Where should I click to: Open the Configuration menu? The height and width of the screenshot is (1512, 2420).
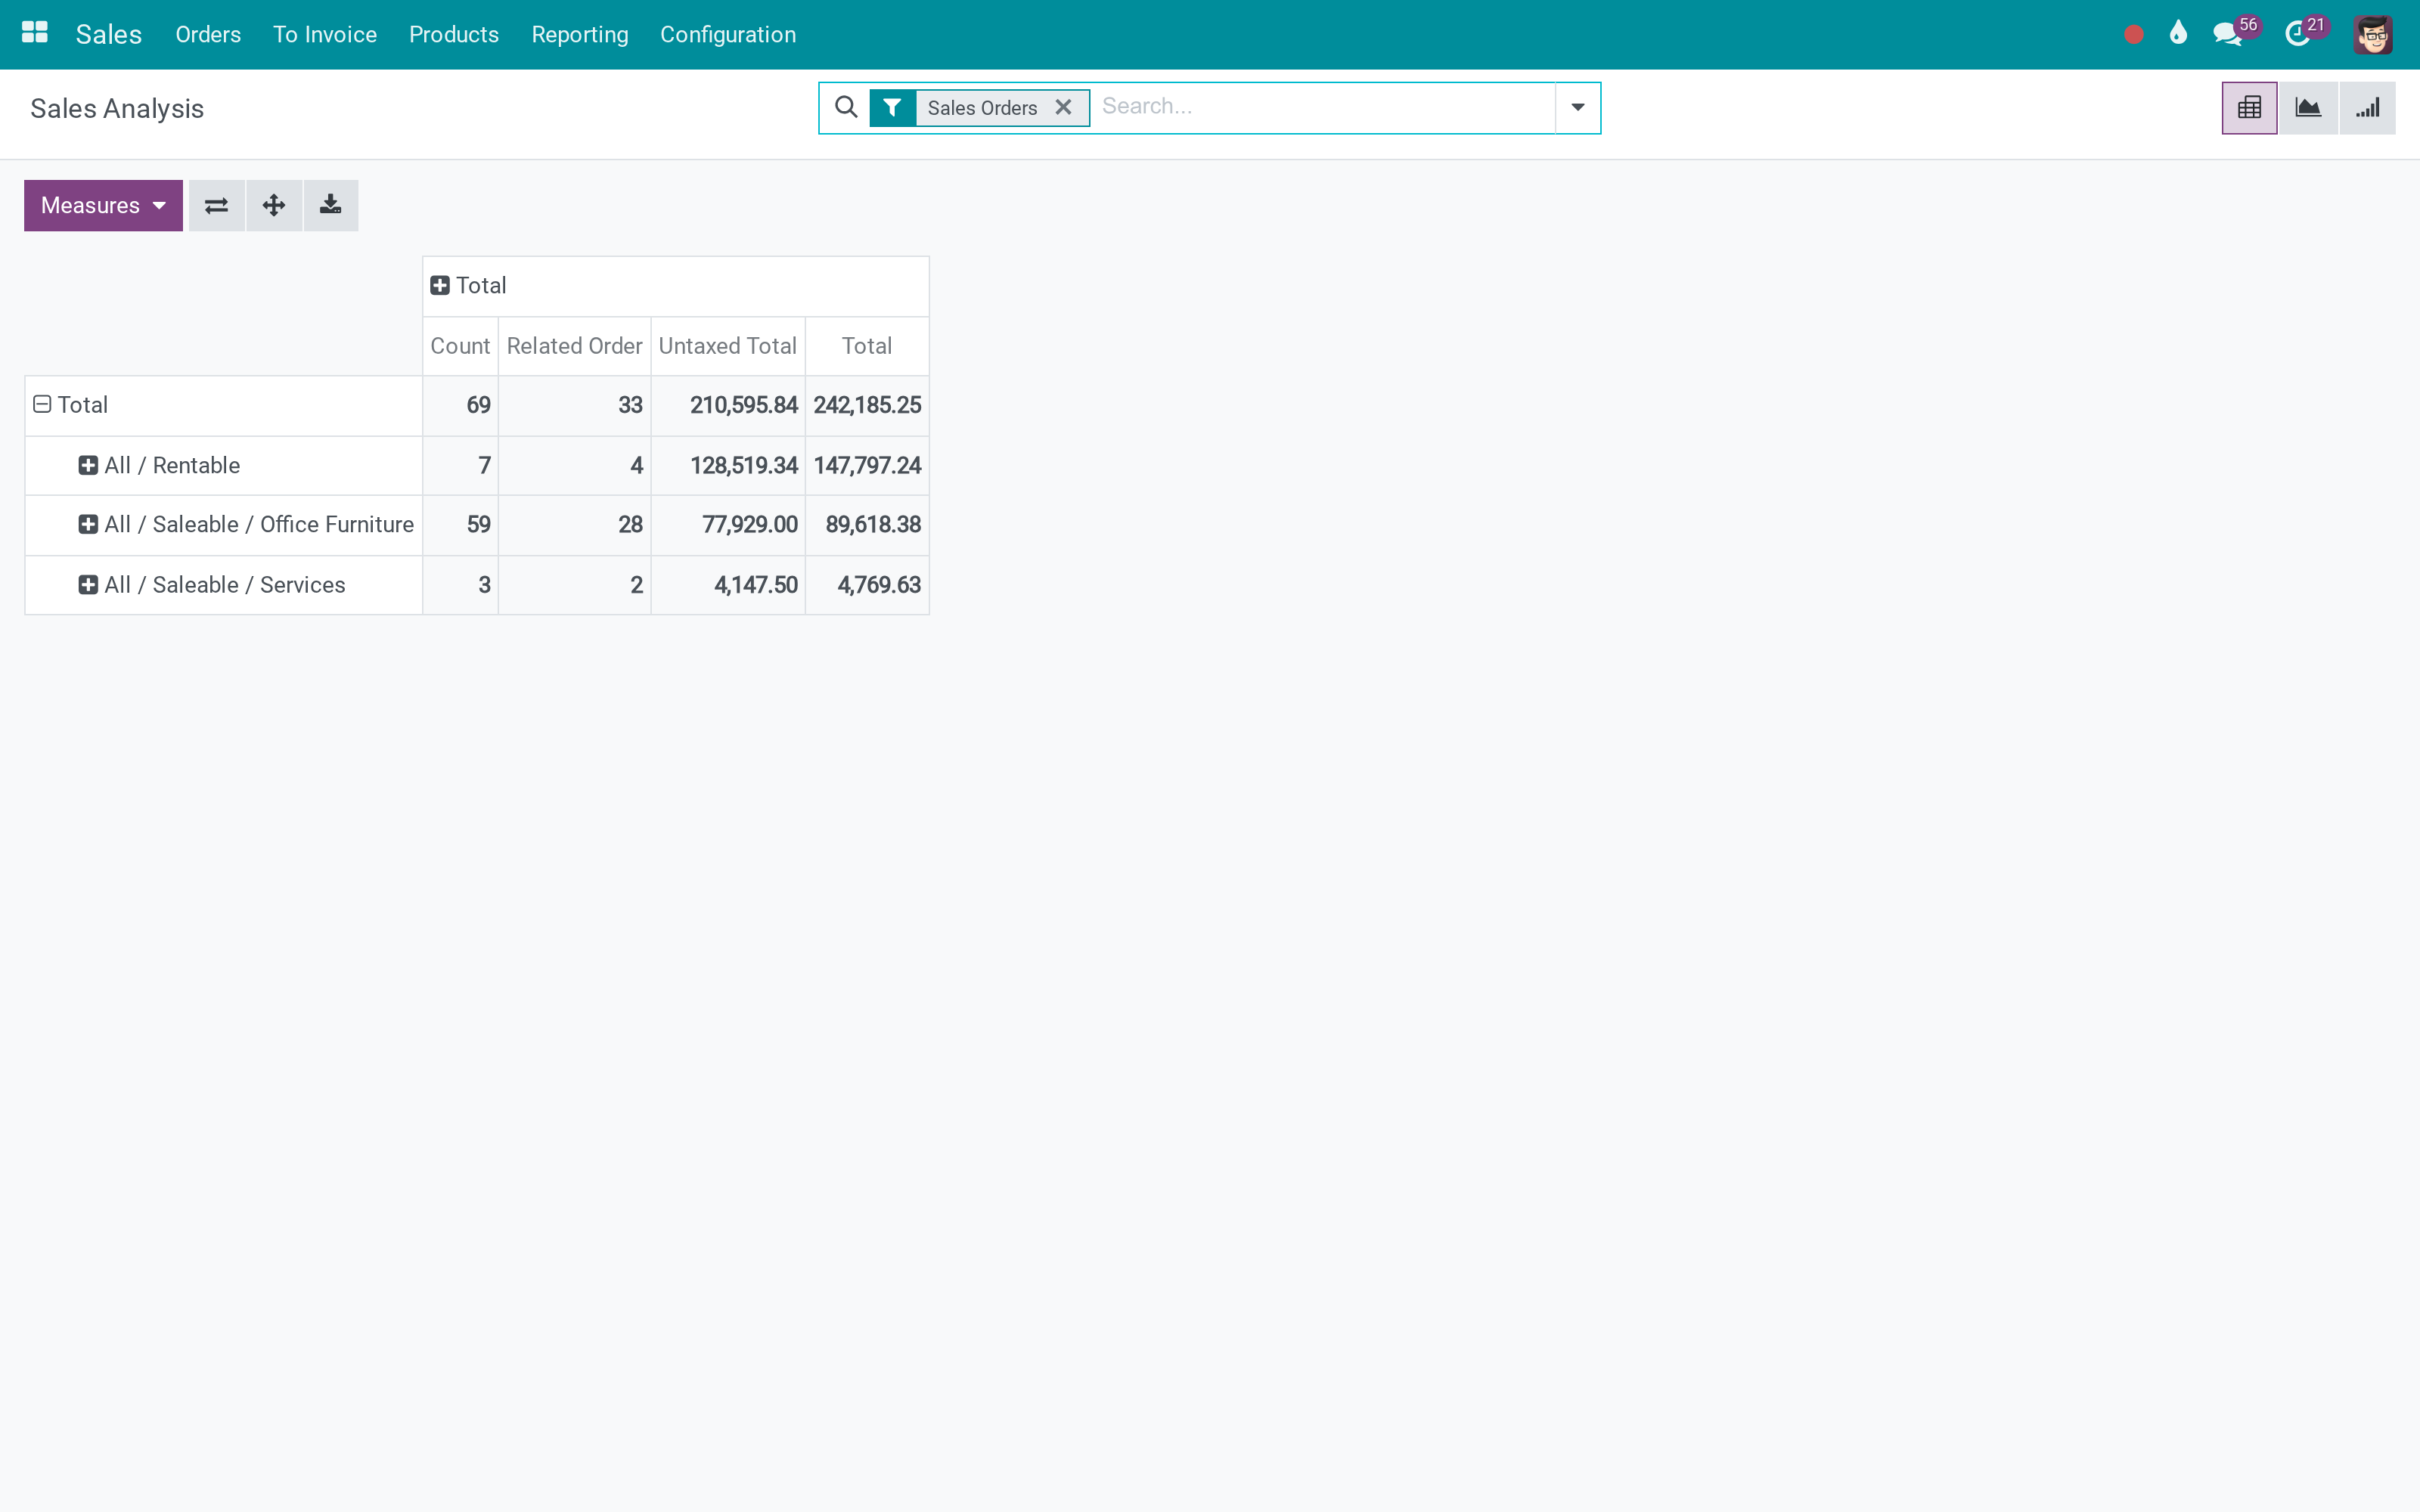(728, 35)
